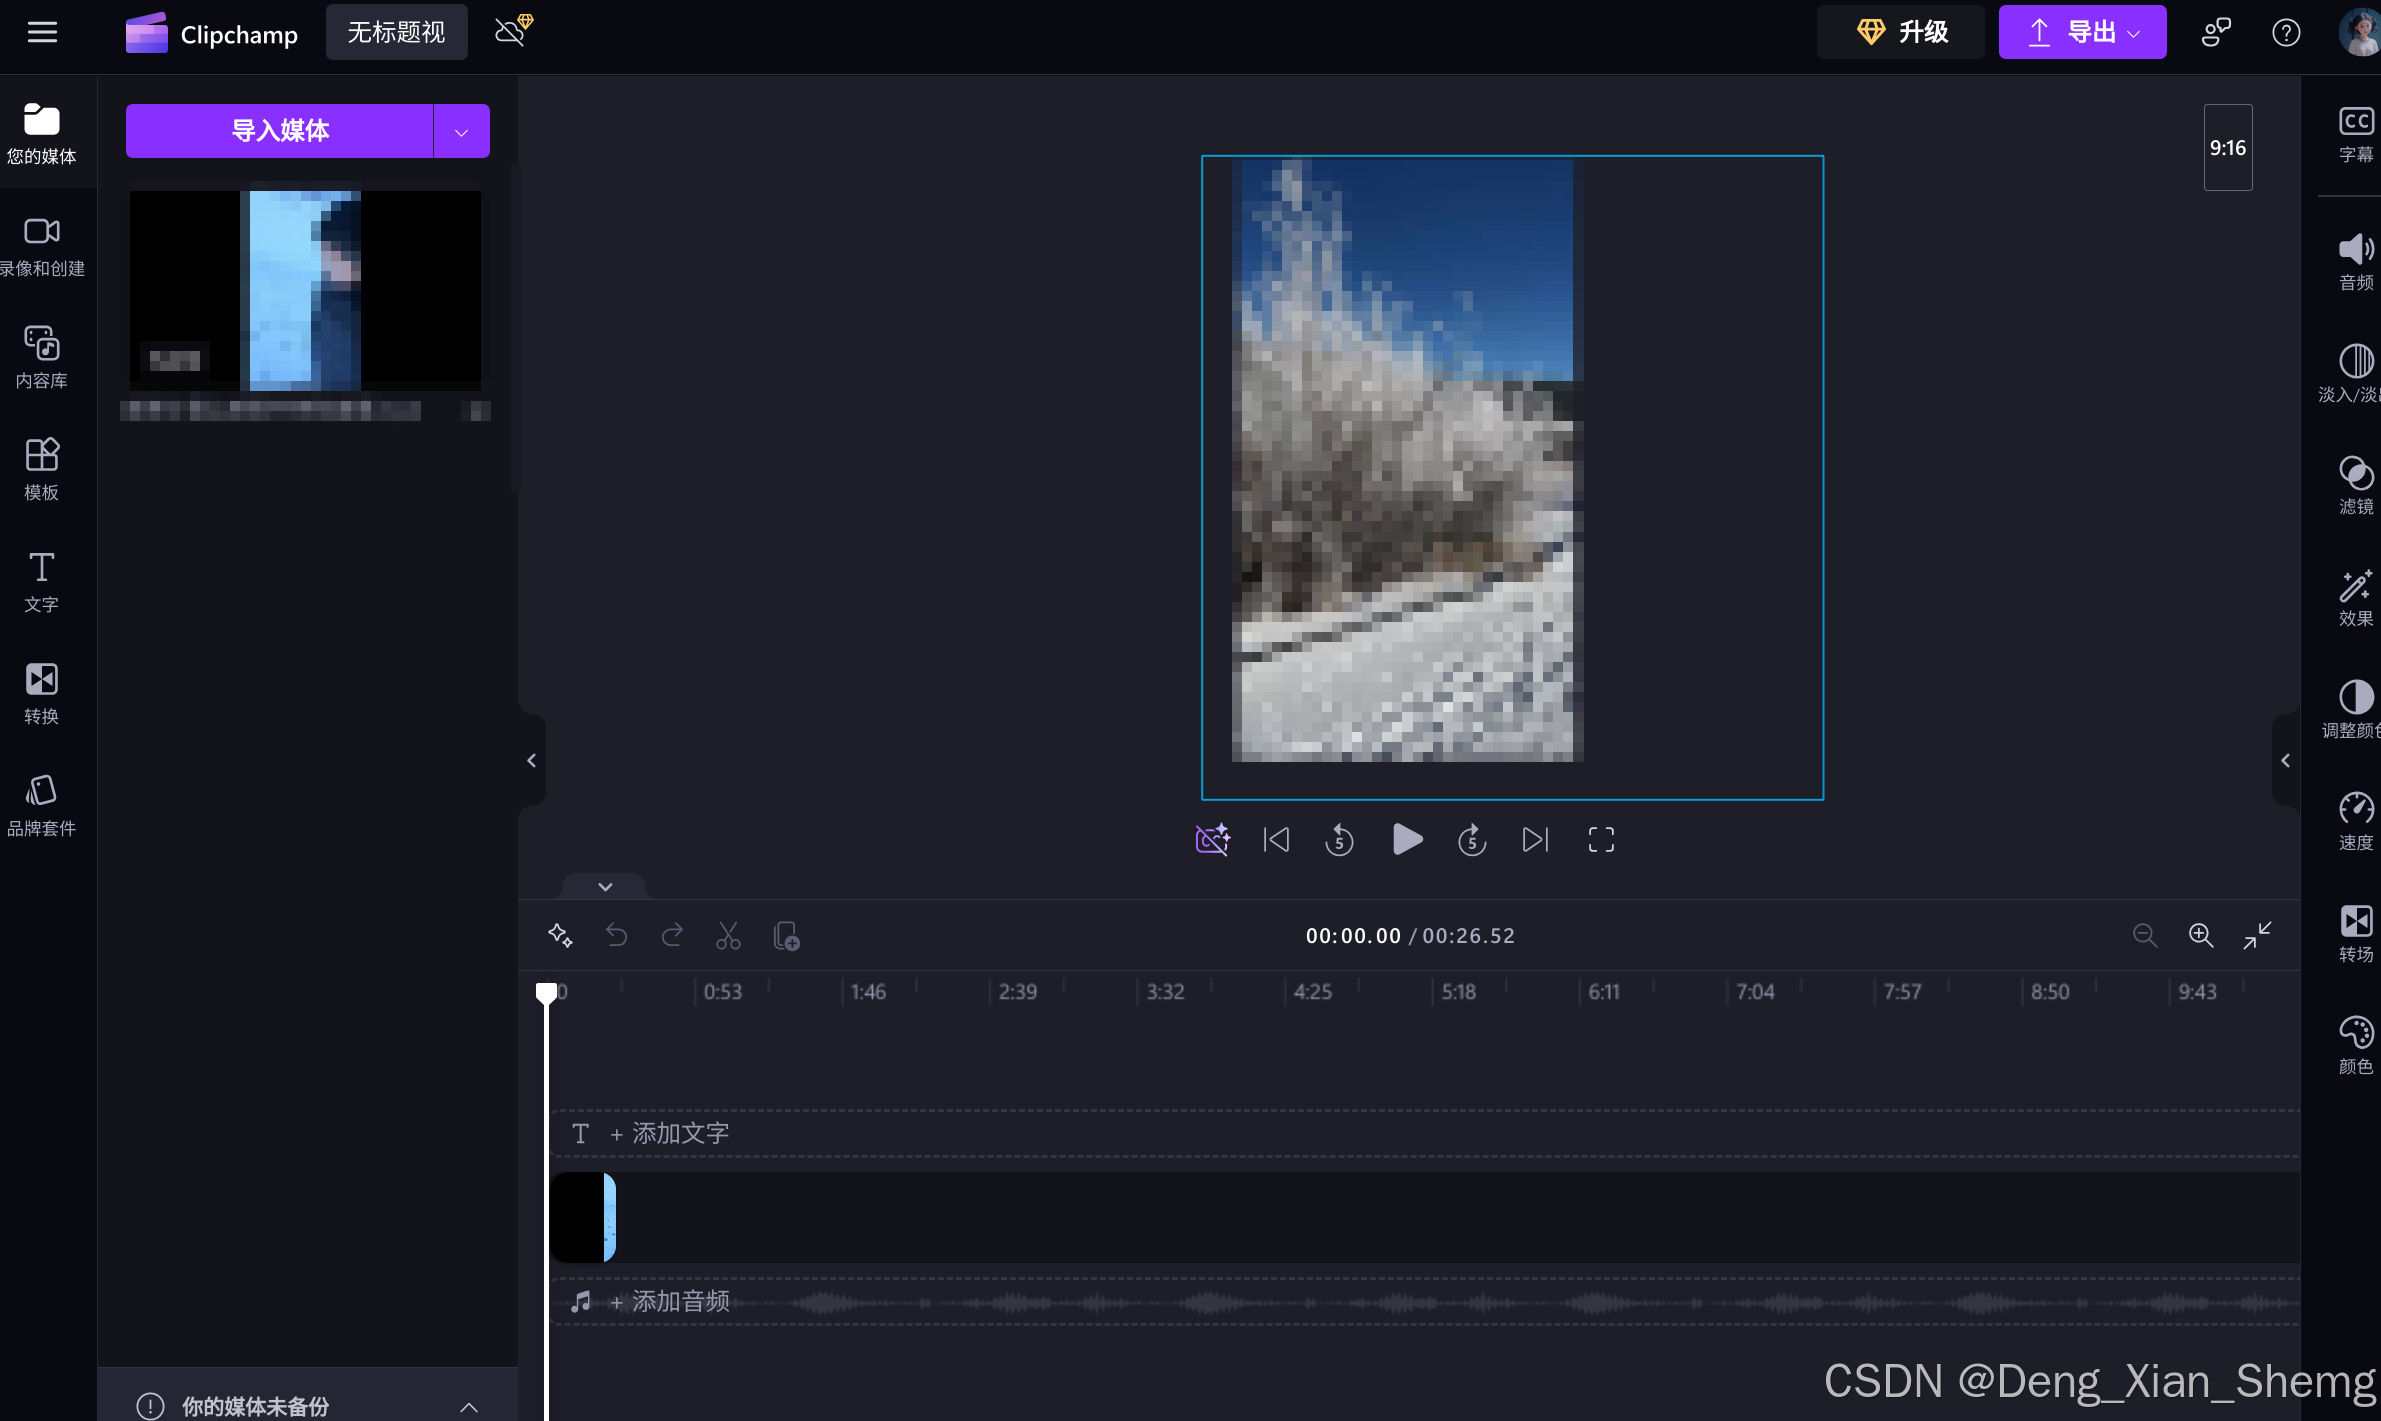This screenshot has width=2381, height=1421.
Task: Click the timeline playhead marker
Action: click(x=546, y=992)
